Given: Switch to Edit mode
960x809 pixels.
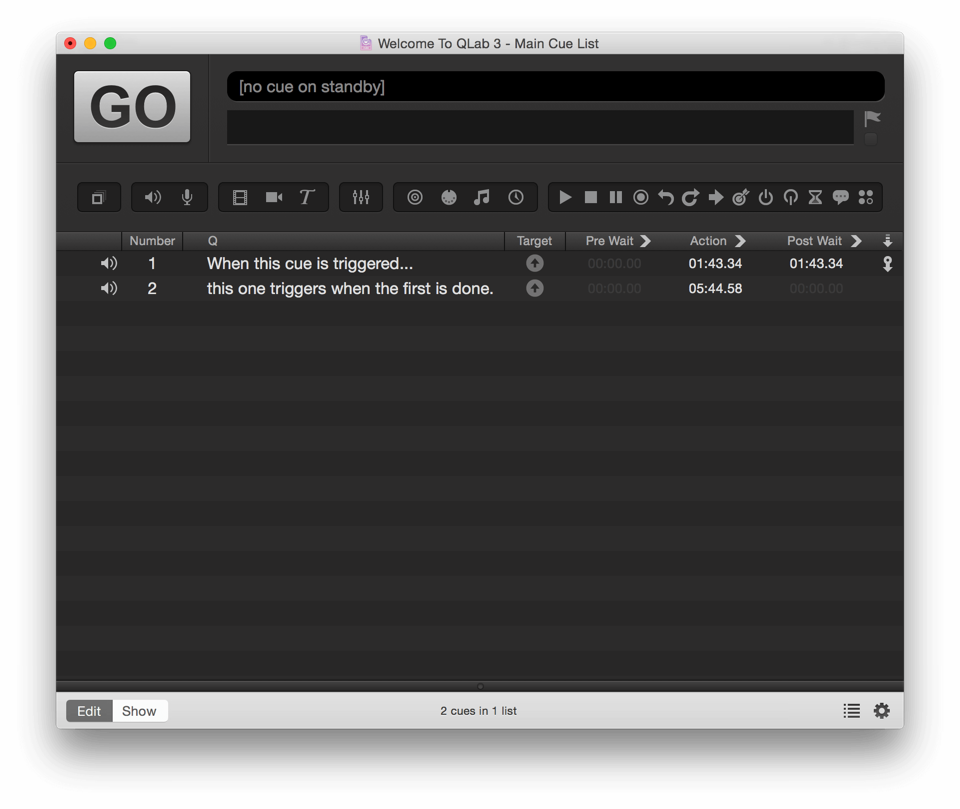Looking at the screenshot, I should [89, 711].
